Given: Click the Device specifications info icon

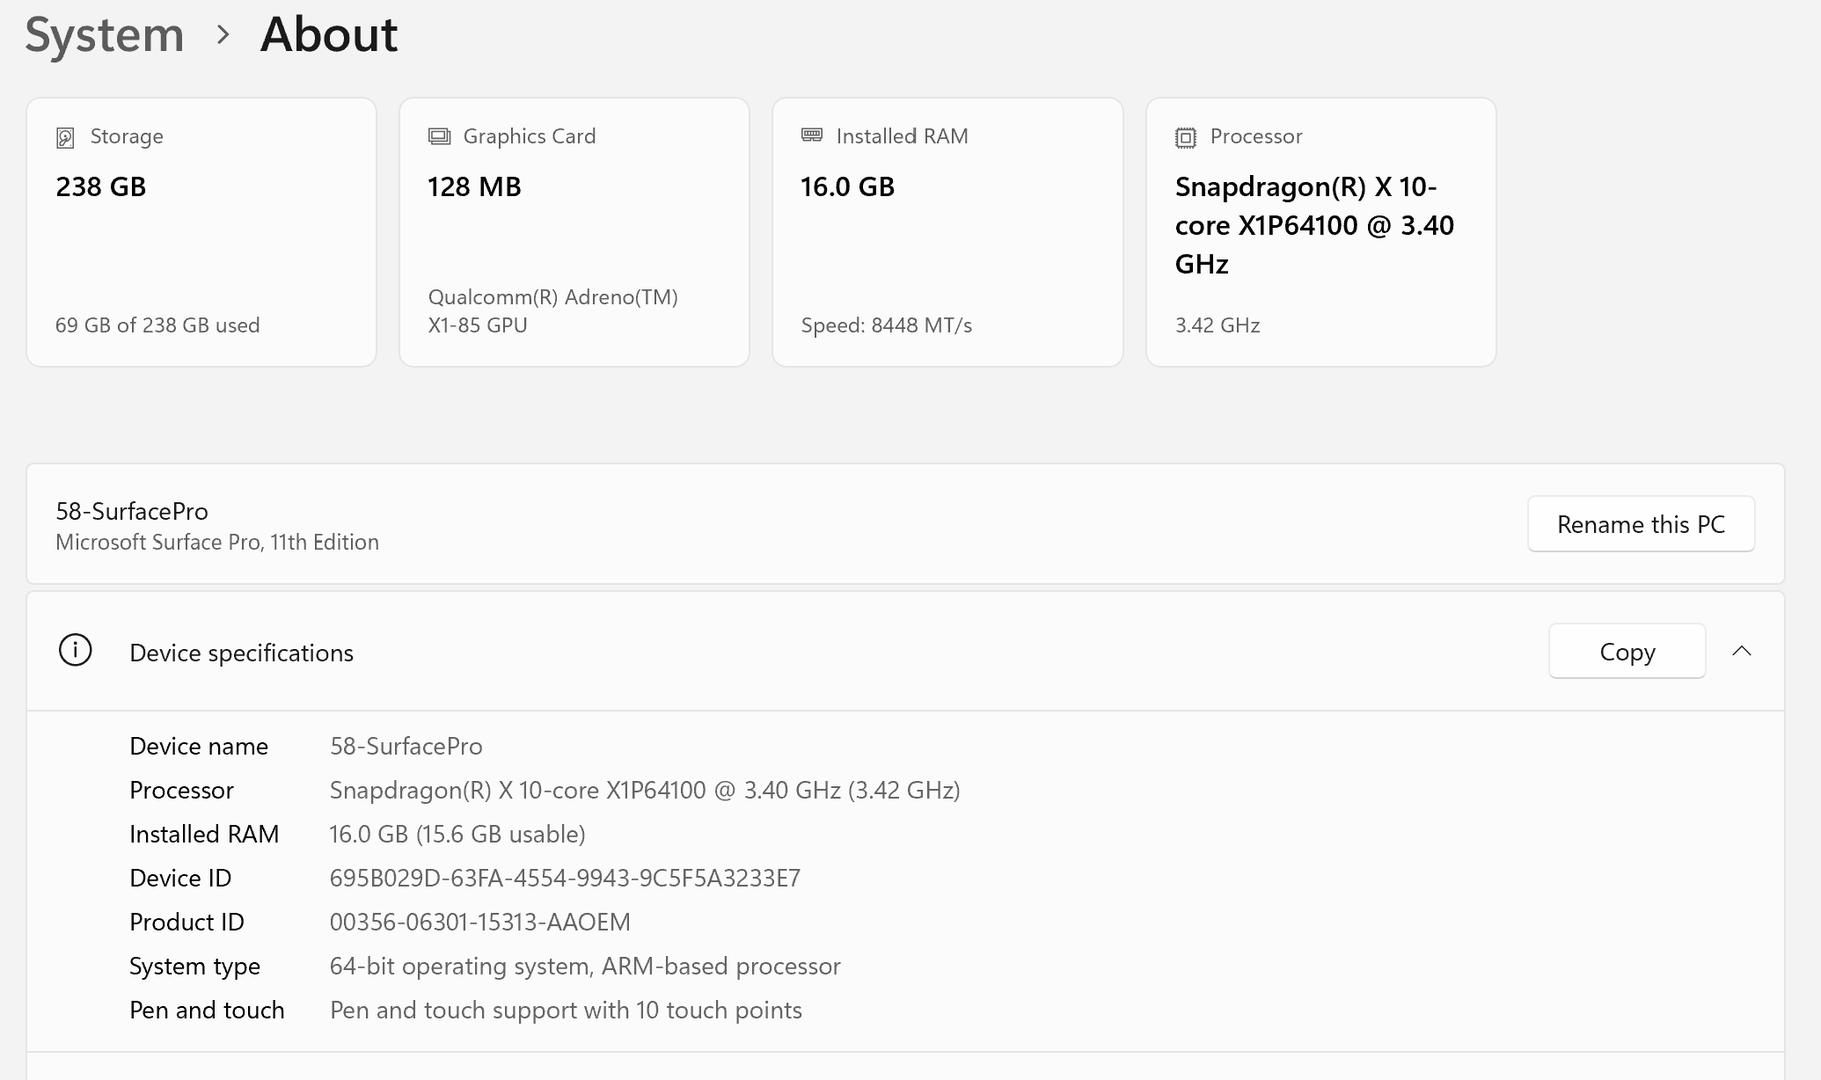Looking at the screenshot, I should pos(75,651).
